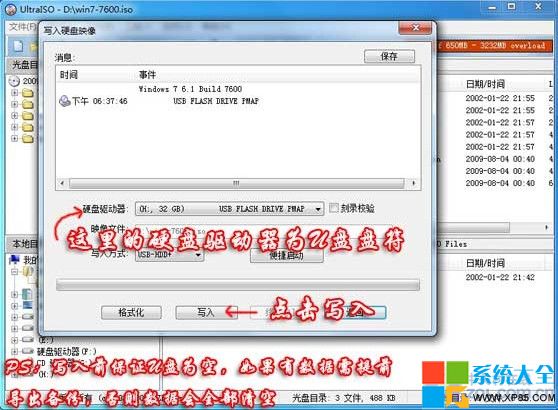Click the 格式化 button
Image resolution: width=558 pixels, height=410 pixels.
(131, 312)
